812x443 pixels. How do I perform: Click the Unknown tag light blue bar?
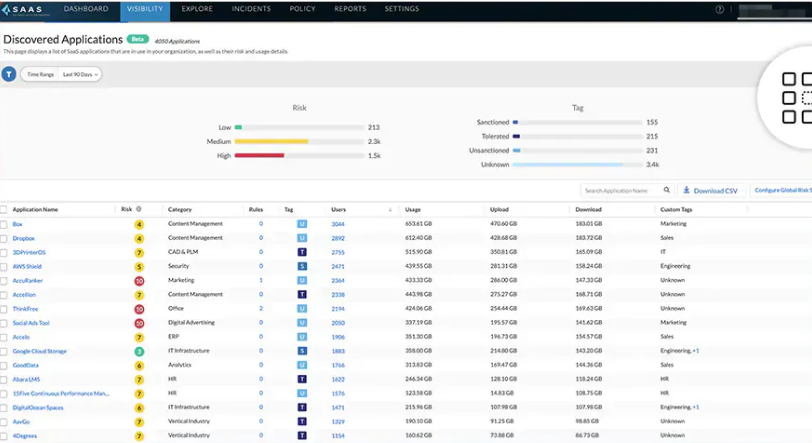(568, 165)
